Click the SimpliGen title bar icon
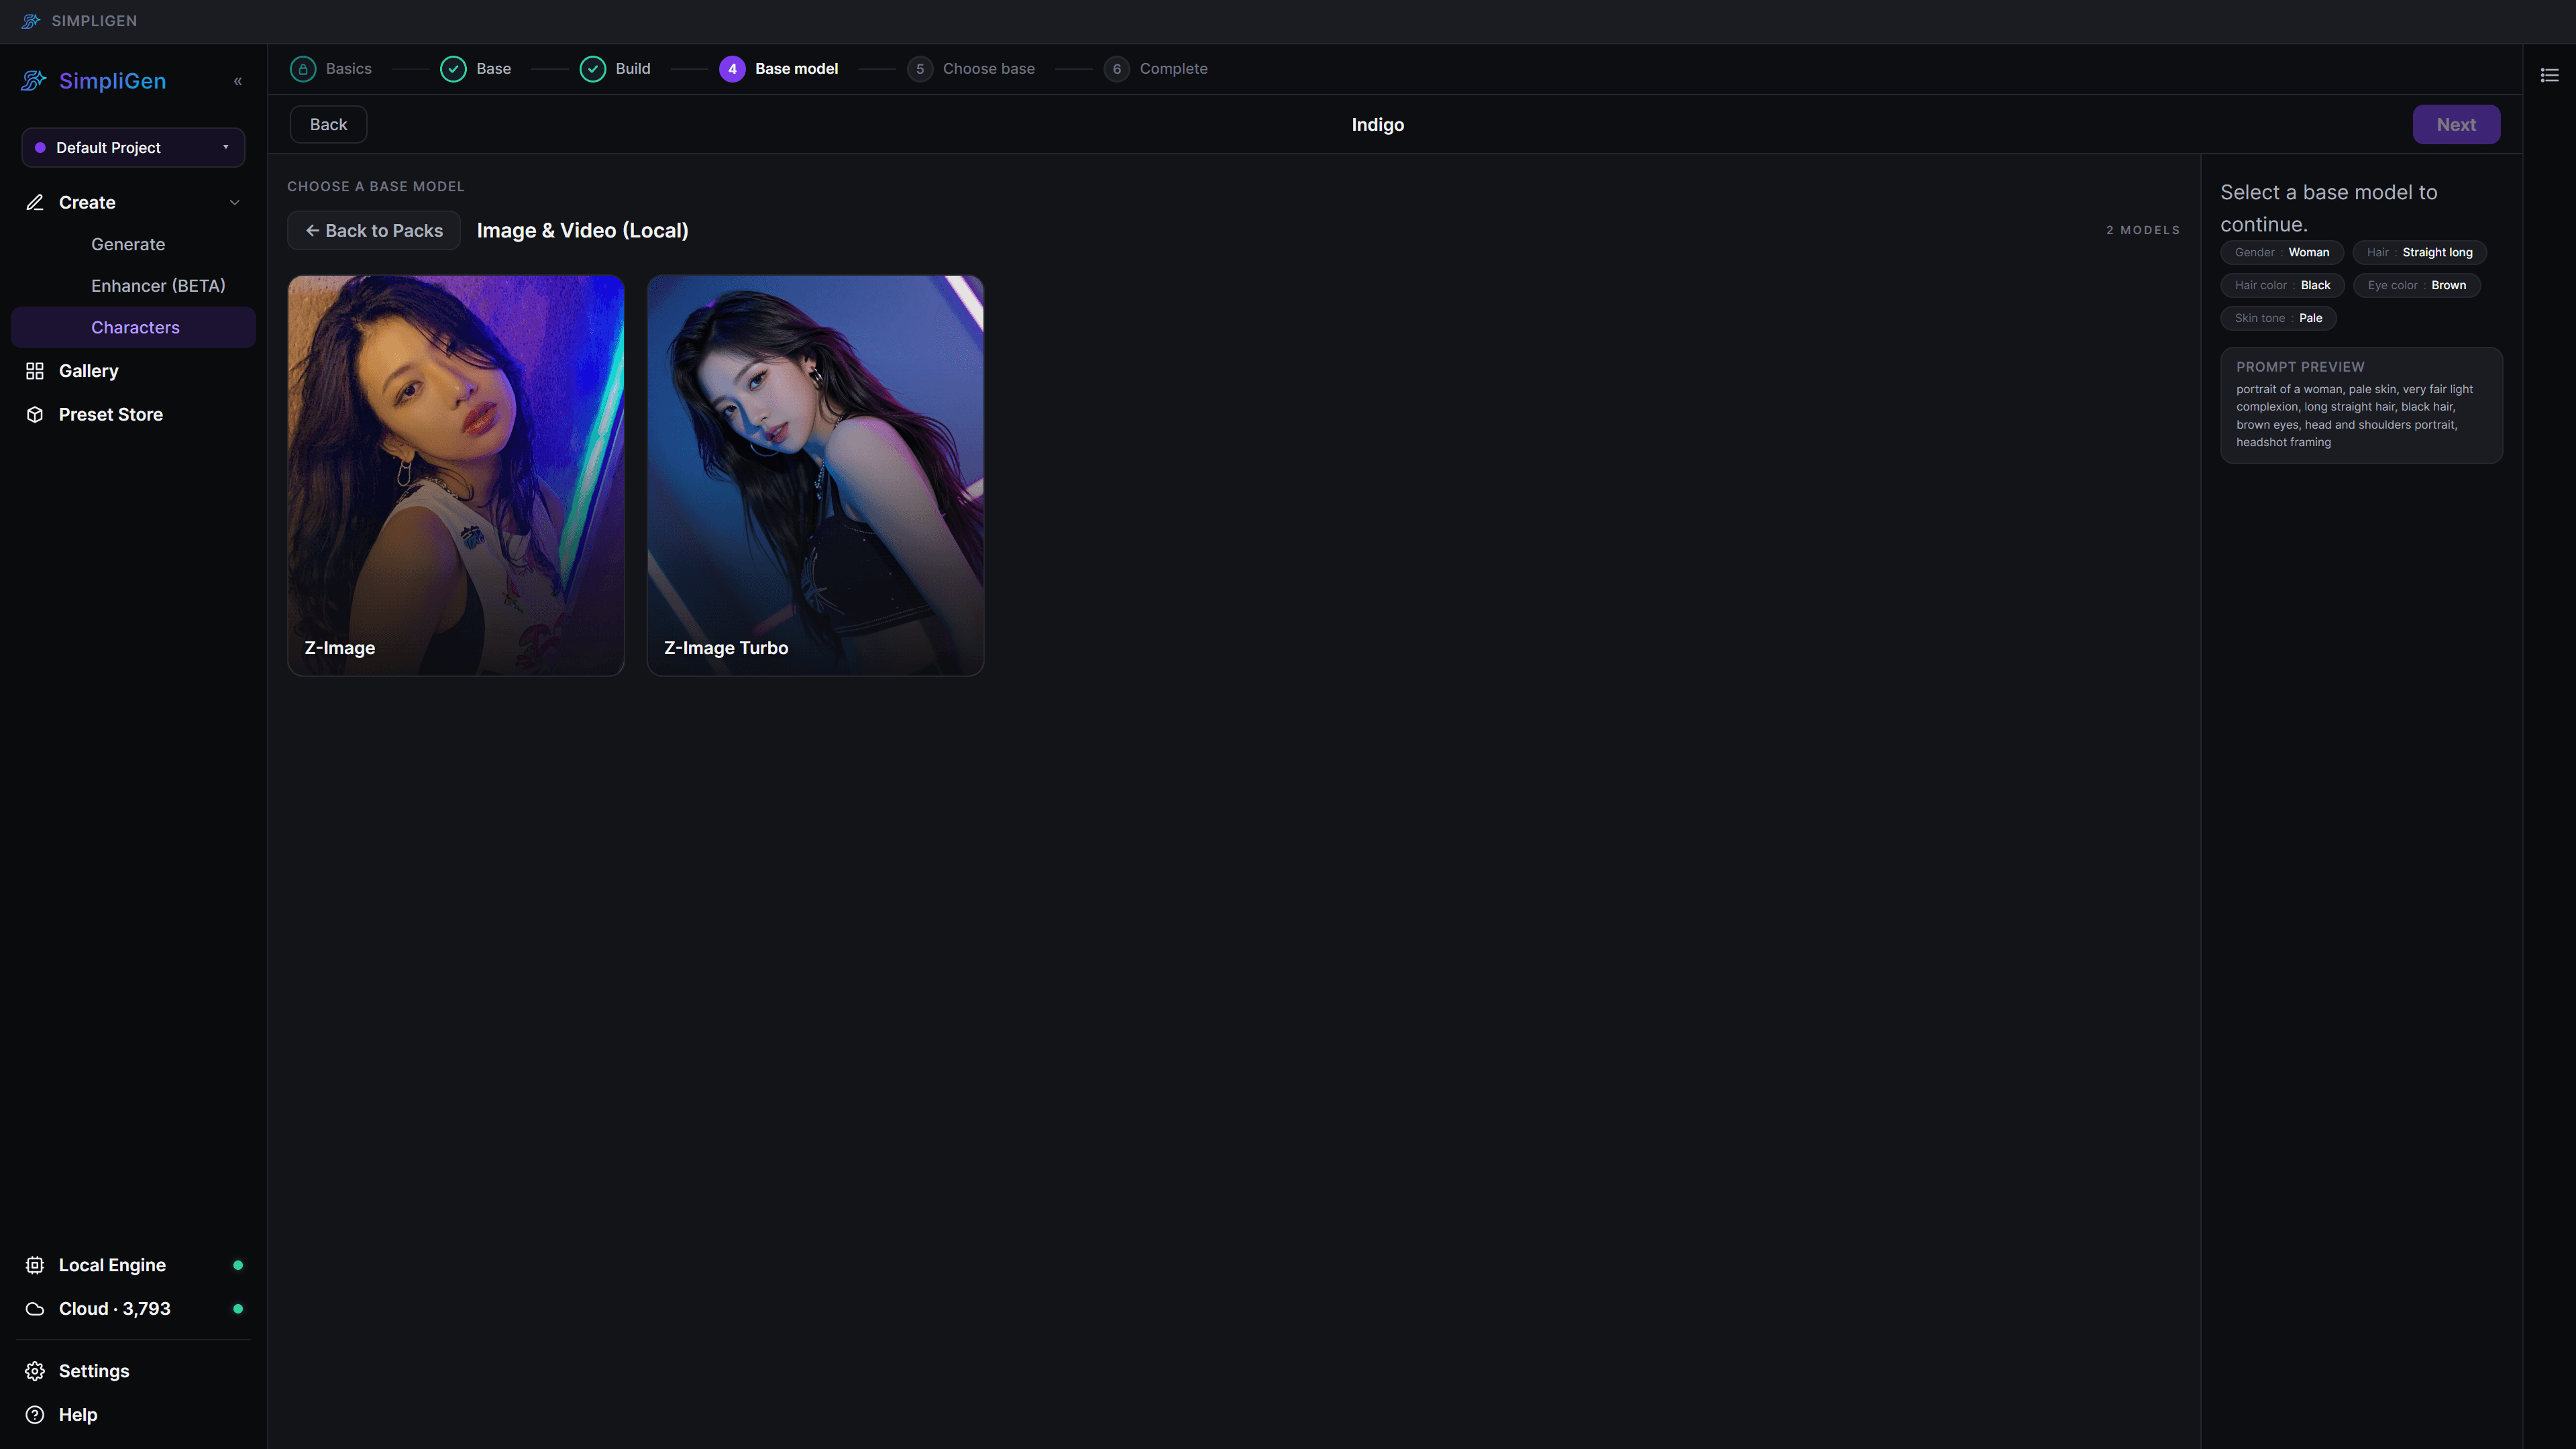2576x1449 pixels. [31, 21]
